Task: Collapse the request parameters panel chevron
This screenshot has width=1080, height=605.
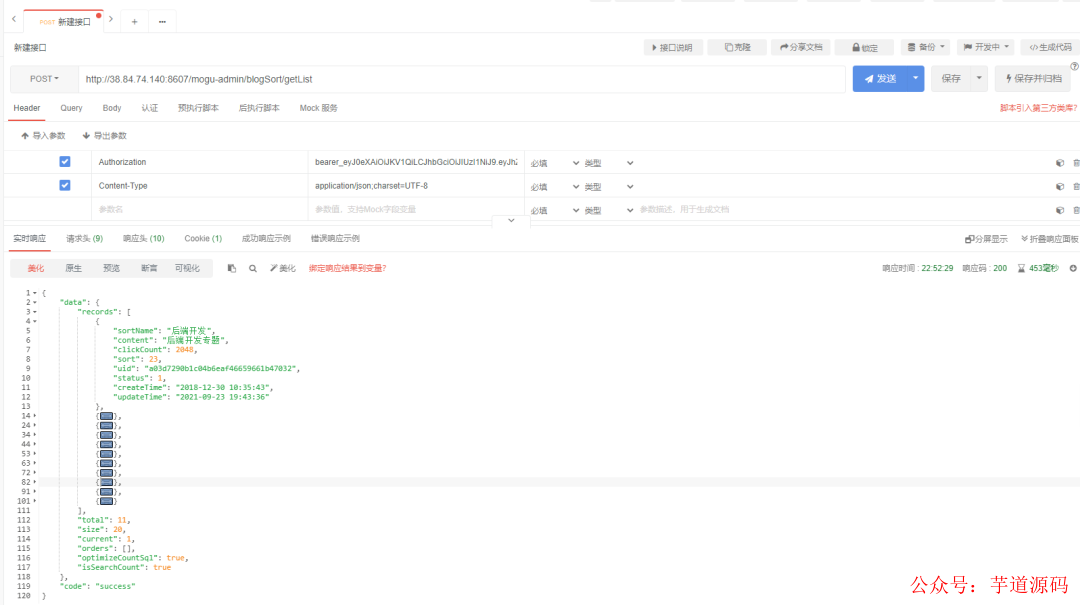Action: 511,221
